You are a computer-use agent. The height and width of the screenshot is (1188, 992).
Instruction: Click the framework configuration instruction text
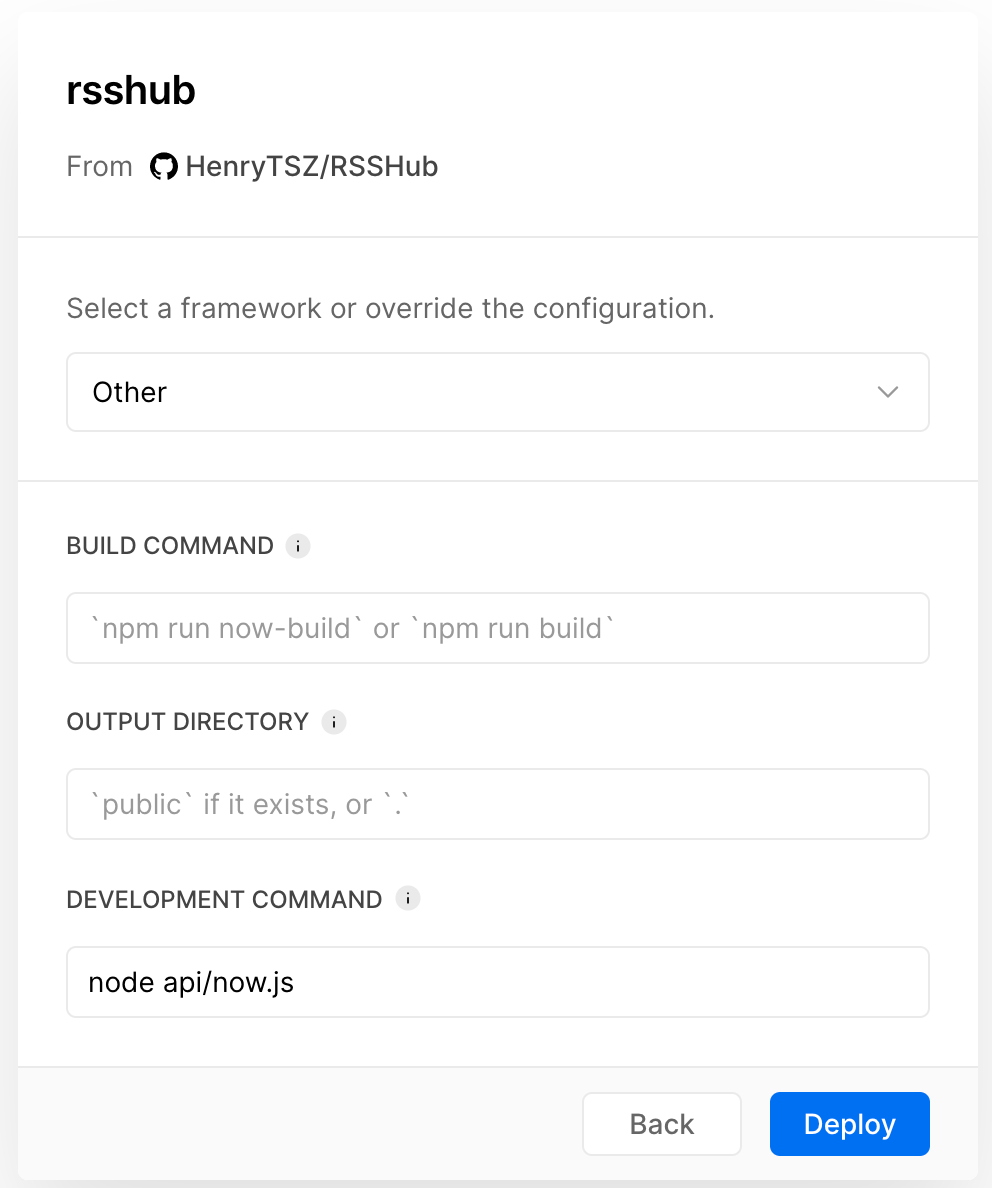390,308
